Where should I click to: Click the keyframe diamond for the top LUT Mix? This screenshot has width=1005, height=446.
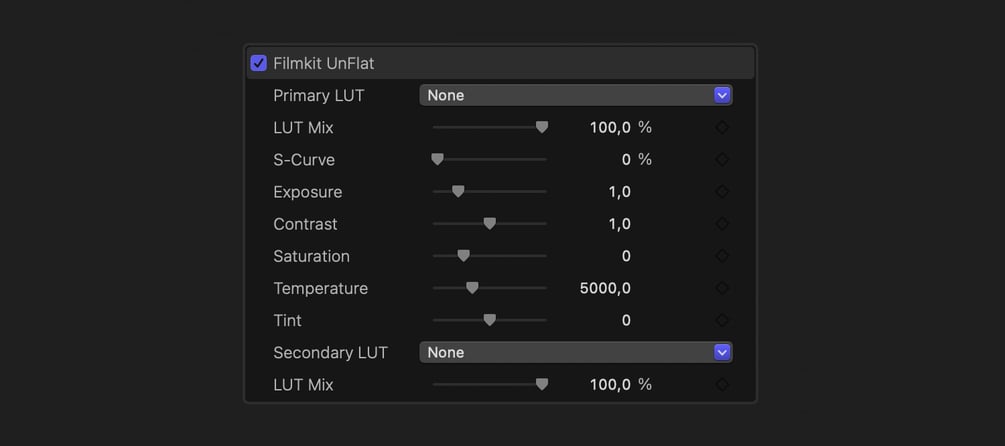pyautogui.click(x=722, y=128)
